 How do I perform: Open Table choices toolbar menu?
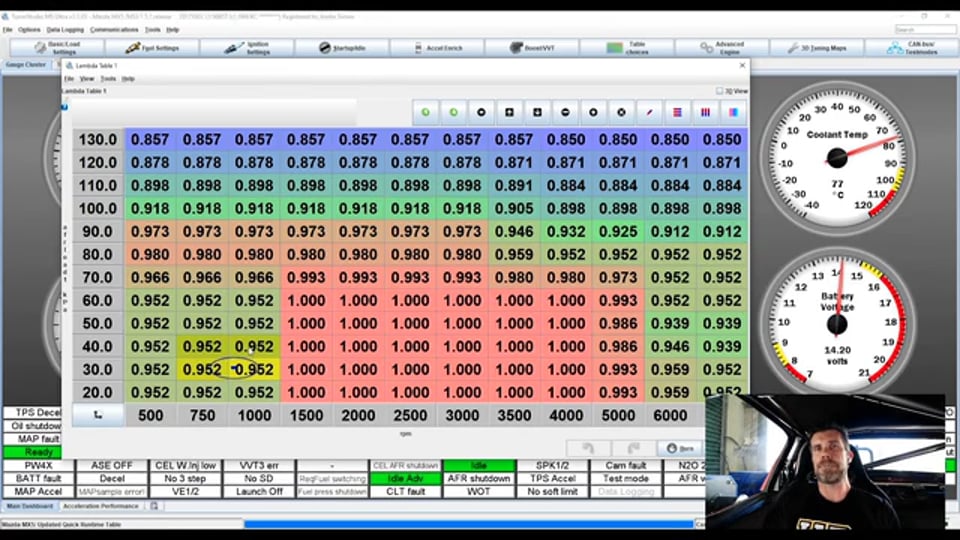626,48
